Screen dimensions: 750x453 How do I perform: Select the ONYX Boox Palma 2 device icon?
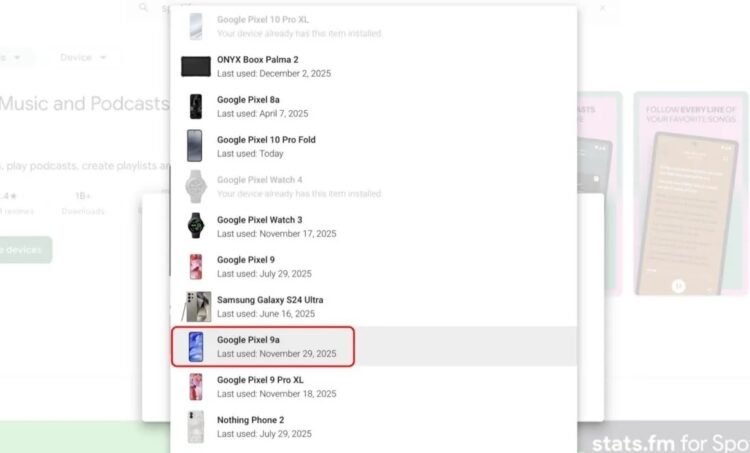tap(196, 66)
